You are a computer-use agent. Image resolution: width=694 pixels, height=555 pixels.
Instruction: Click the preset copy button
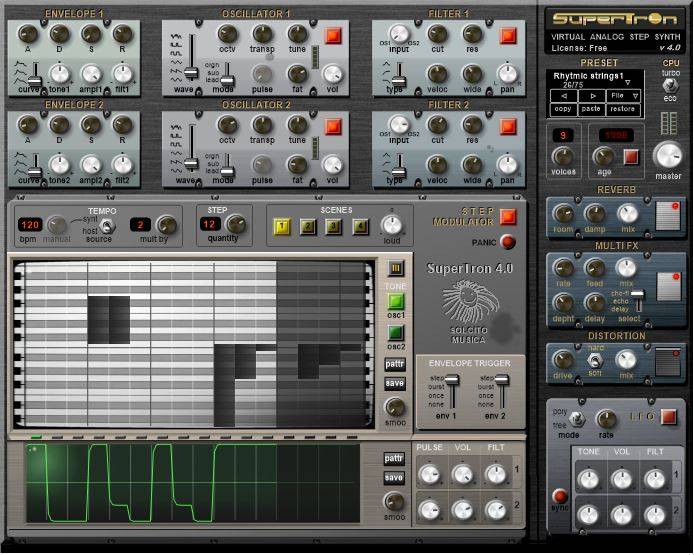(563, 108)
